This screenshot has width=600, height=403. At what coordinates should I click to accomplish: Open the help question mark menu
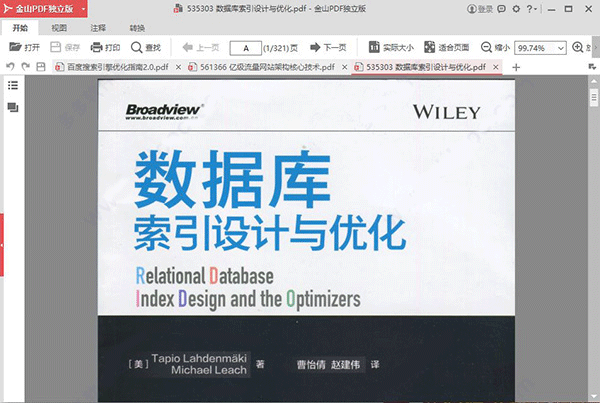pos(532,9)
